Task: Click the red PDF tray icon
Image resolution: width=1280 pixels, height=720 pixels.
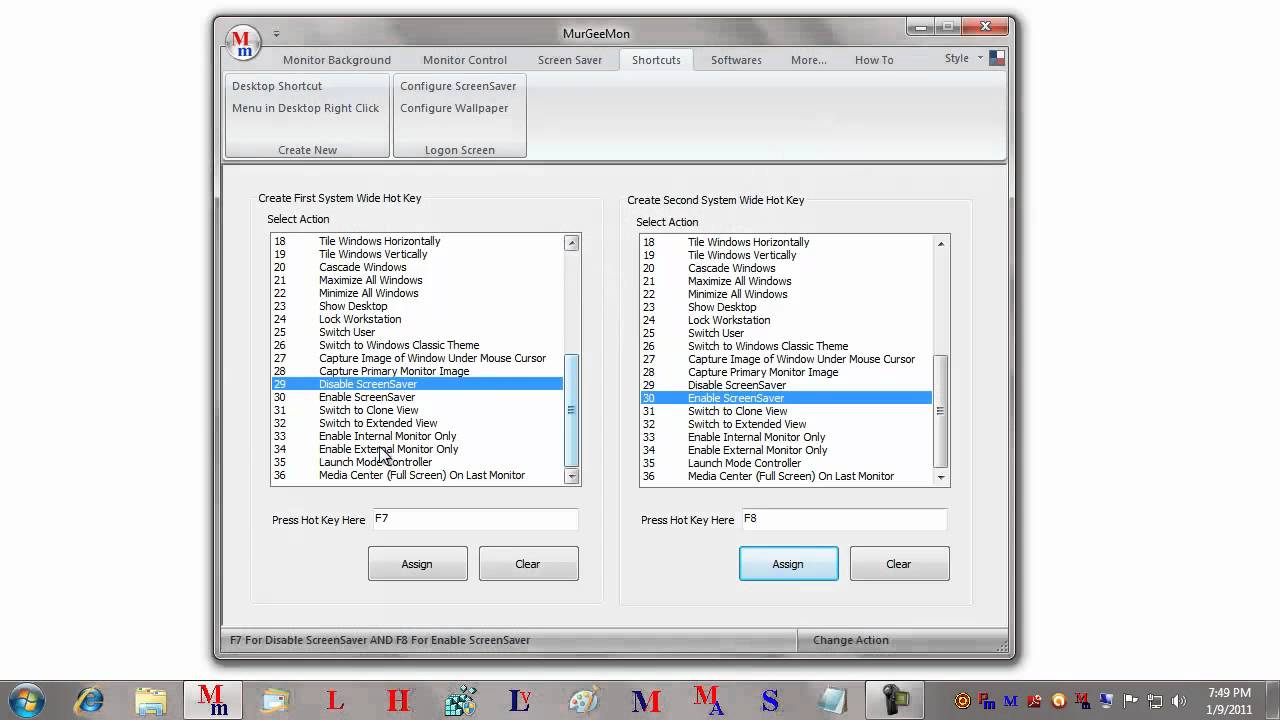Action: point(1035,701)
